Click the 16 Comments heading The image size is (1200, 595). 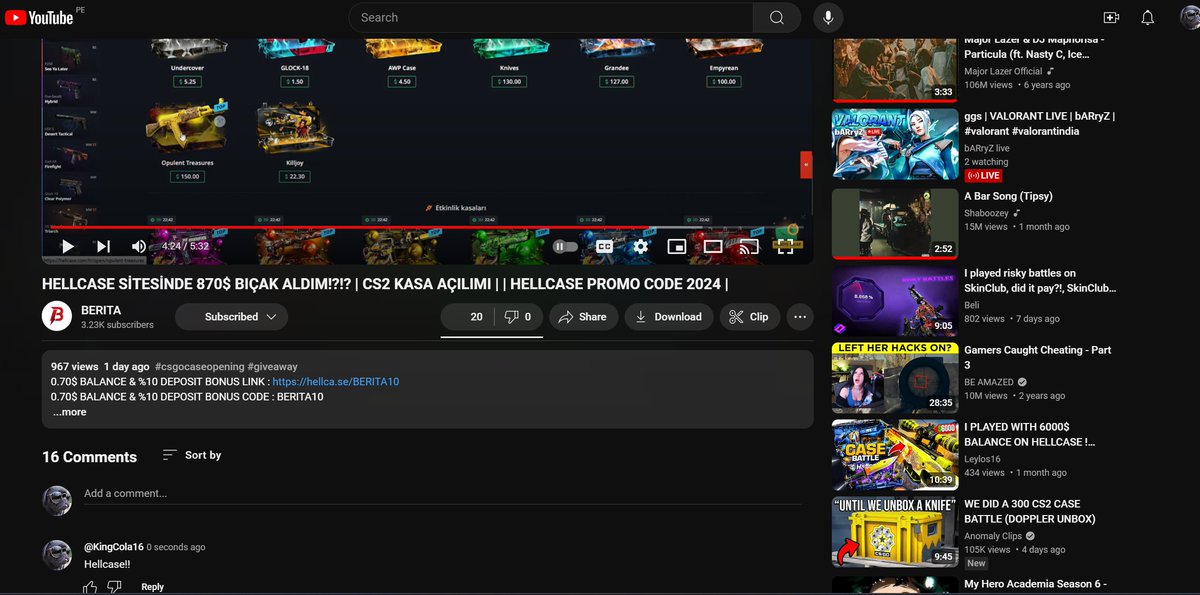89,457
